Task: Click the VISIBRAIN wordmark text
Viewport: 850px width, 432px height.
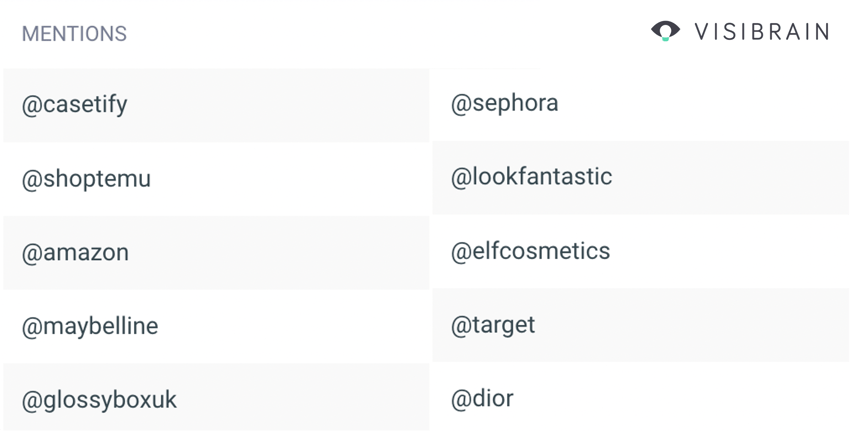Action: (x=762, y=32)
